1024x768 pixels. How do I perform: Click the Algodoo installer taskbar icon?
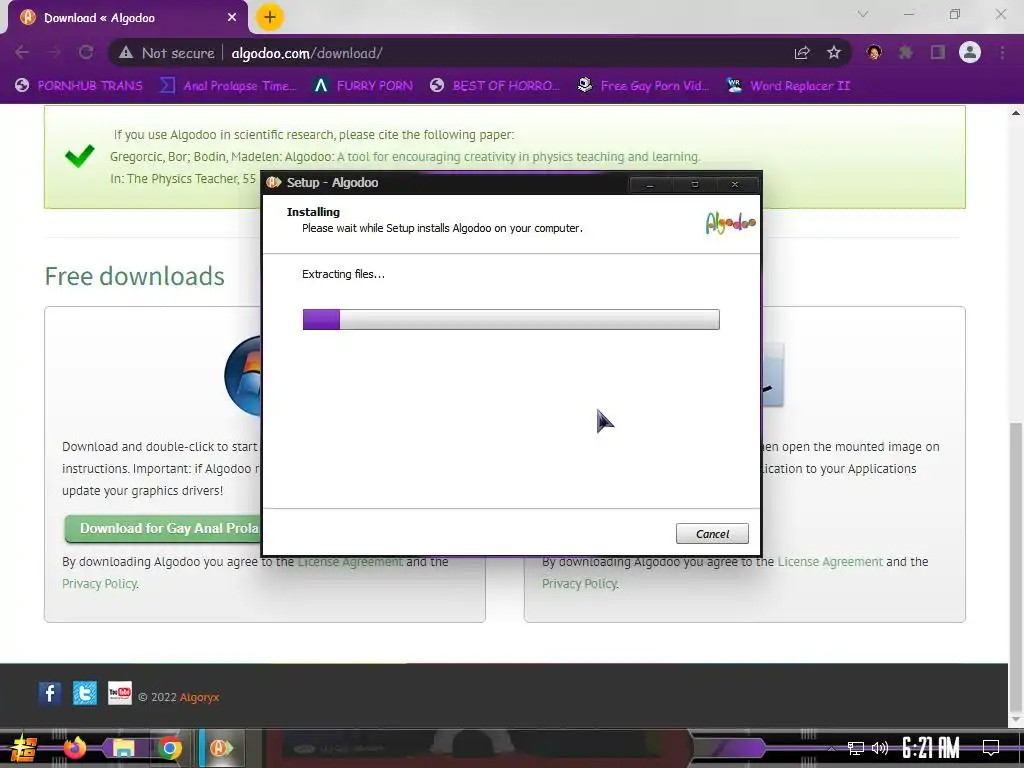(221, 748)
